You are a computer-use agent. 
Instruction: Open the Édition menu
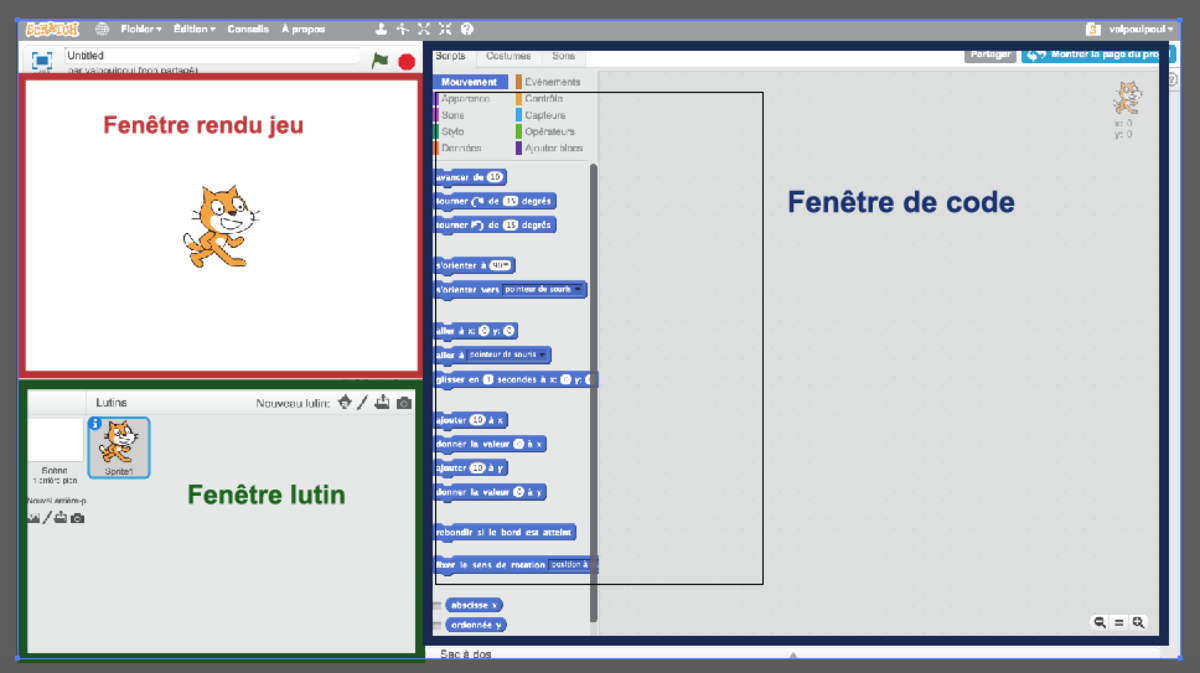pos(191,28)
